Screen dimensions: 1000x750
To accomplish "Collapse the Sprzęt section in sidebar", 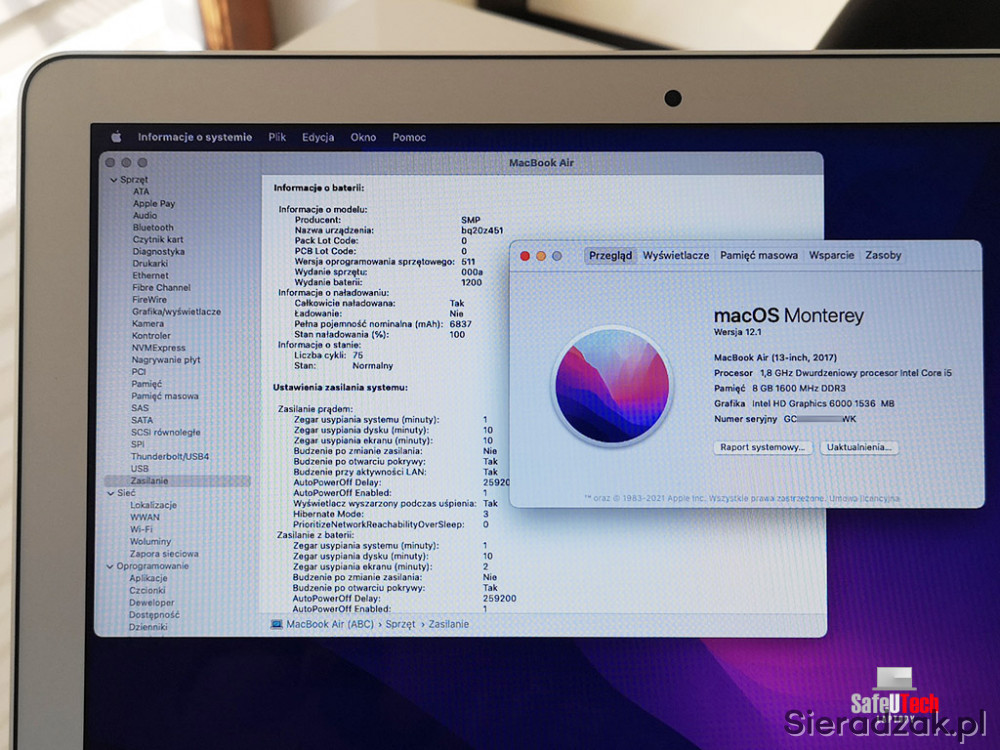I will pos(113,180).
